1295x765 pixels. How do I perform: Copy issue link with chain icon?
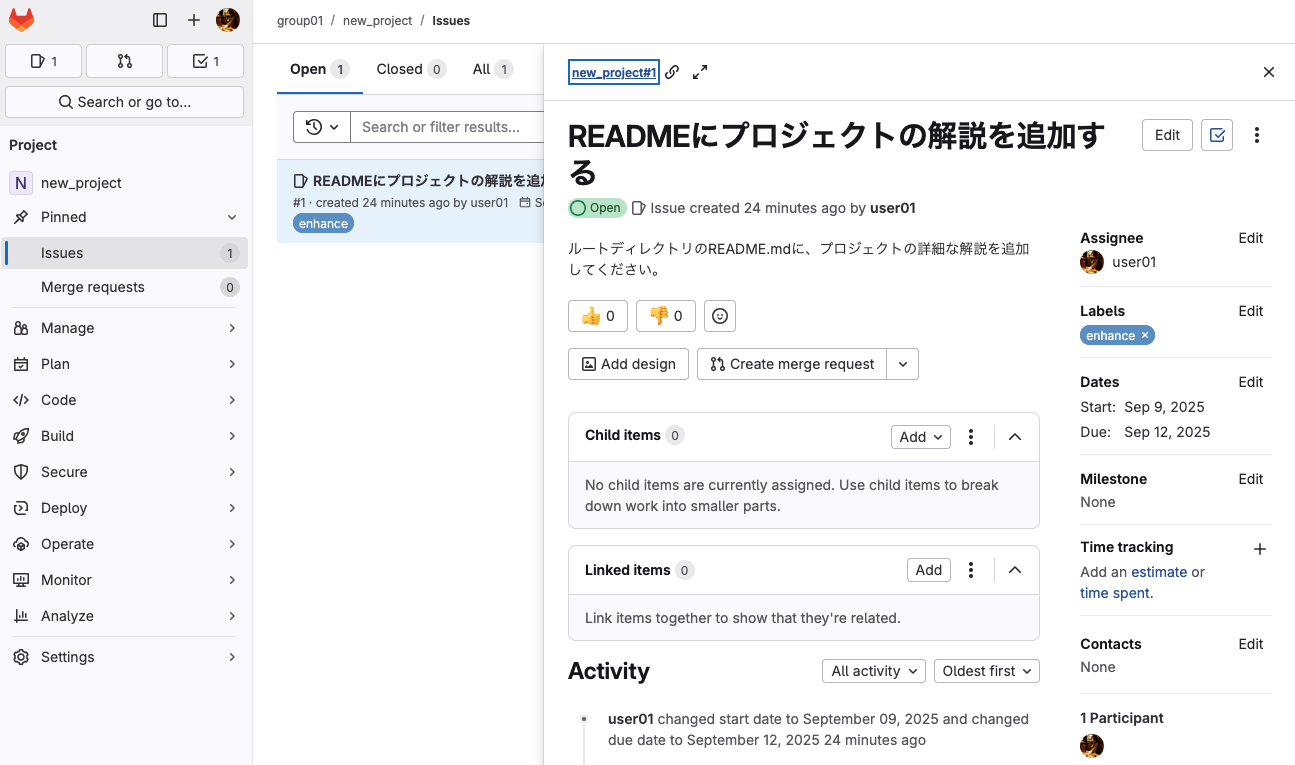tap(673, 72)
